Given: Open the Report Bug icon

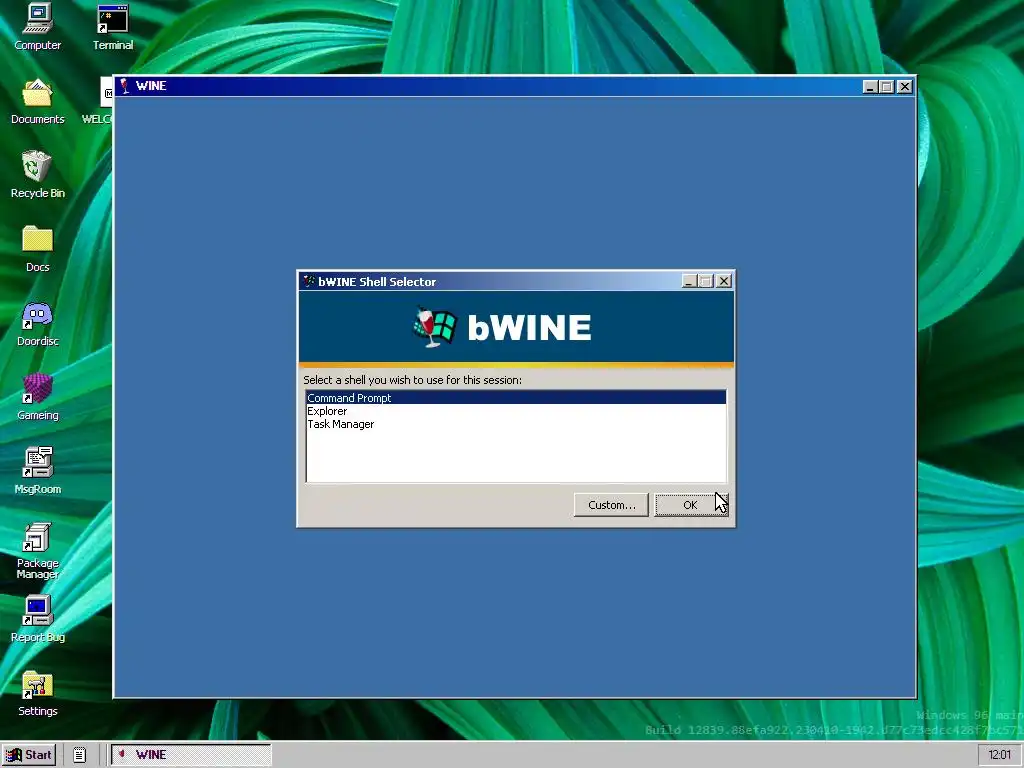Looking at the screenshot, I should coord(37,619).
